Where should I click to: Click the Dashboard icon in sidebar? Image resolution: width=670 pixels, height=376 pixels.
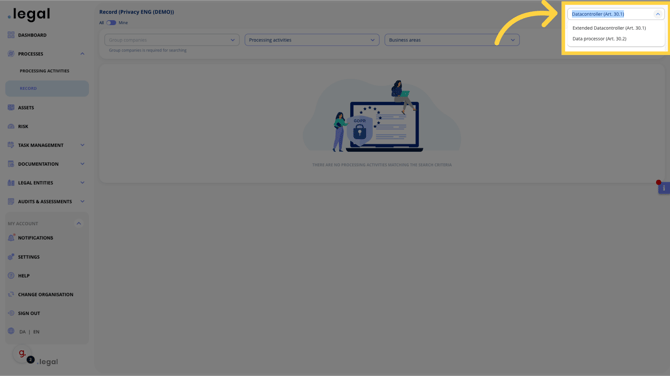(x=11, y=35)
